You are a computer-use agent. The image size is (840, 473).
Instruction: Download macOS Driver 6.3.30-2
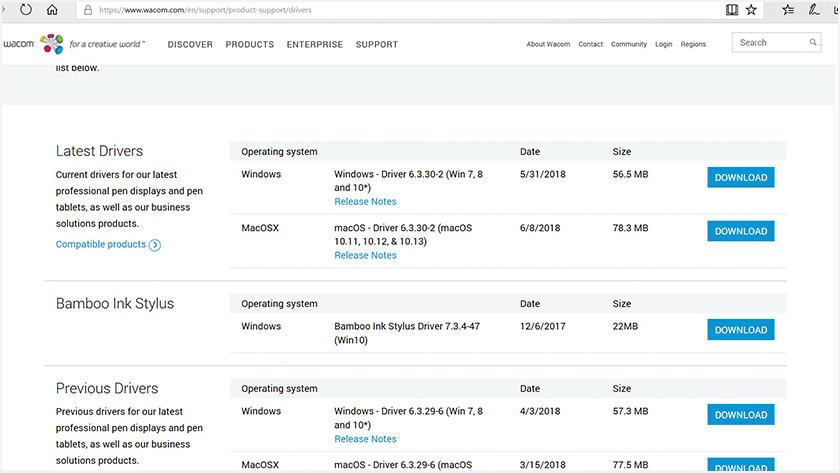[740, 231]
